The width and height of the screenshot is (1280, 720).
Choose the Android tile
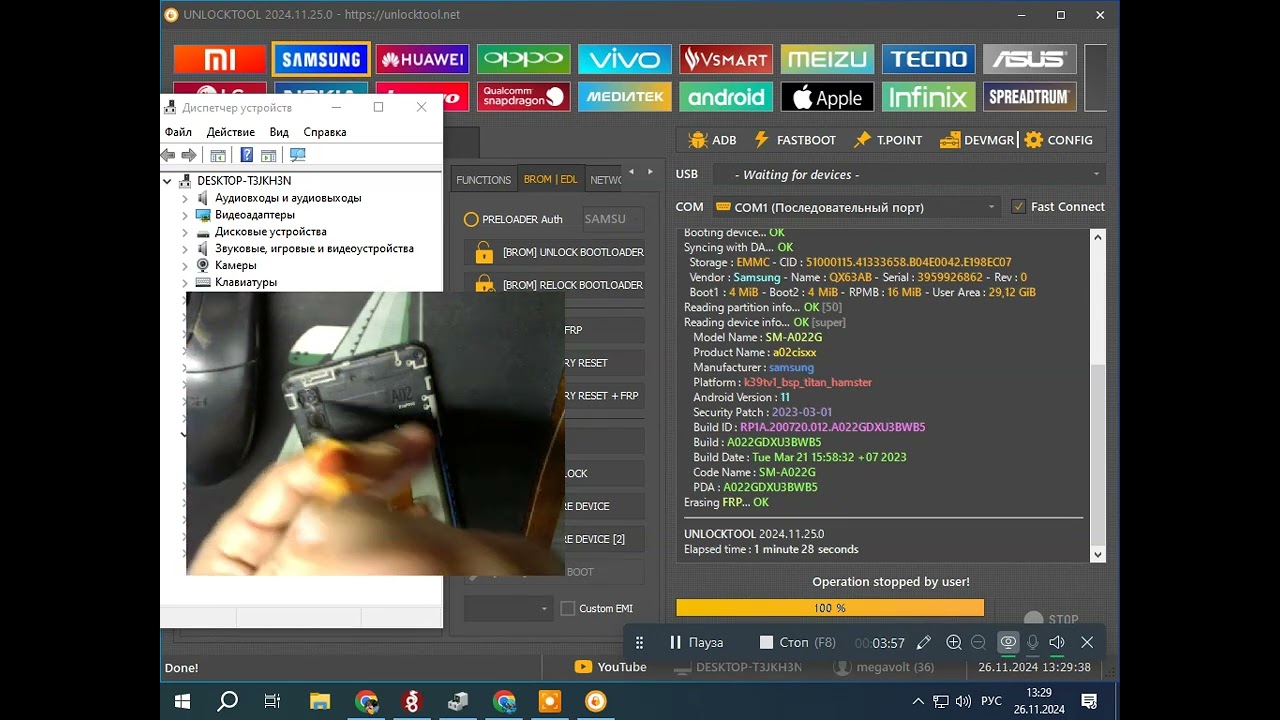click(x=726, y=97)
